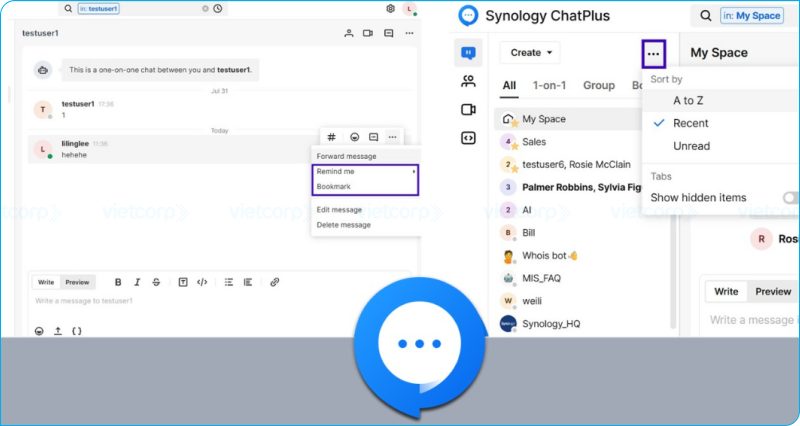Click the Synology ChatPlus logo
The height and width of the screenshot is (426, 800).
pyautogui.click(x=468, y=16)
